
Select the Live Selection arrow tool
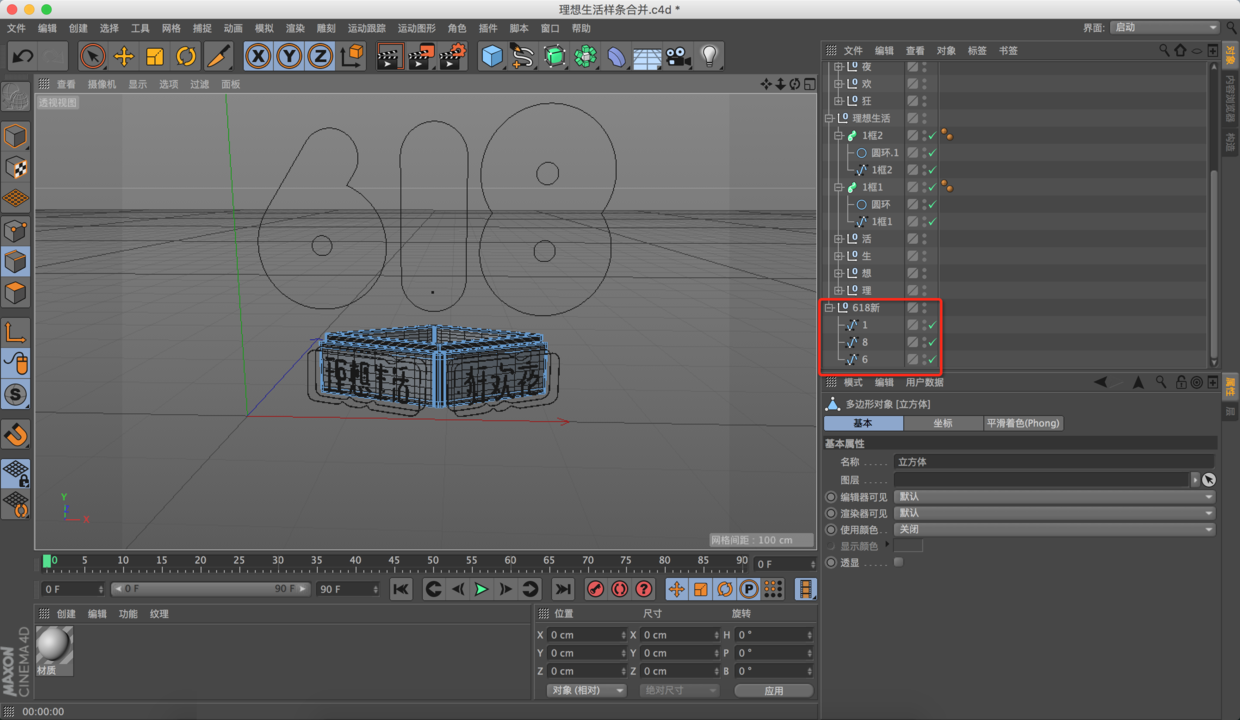click(x=93, y=56)
